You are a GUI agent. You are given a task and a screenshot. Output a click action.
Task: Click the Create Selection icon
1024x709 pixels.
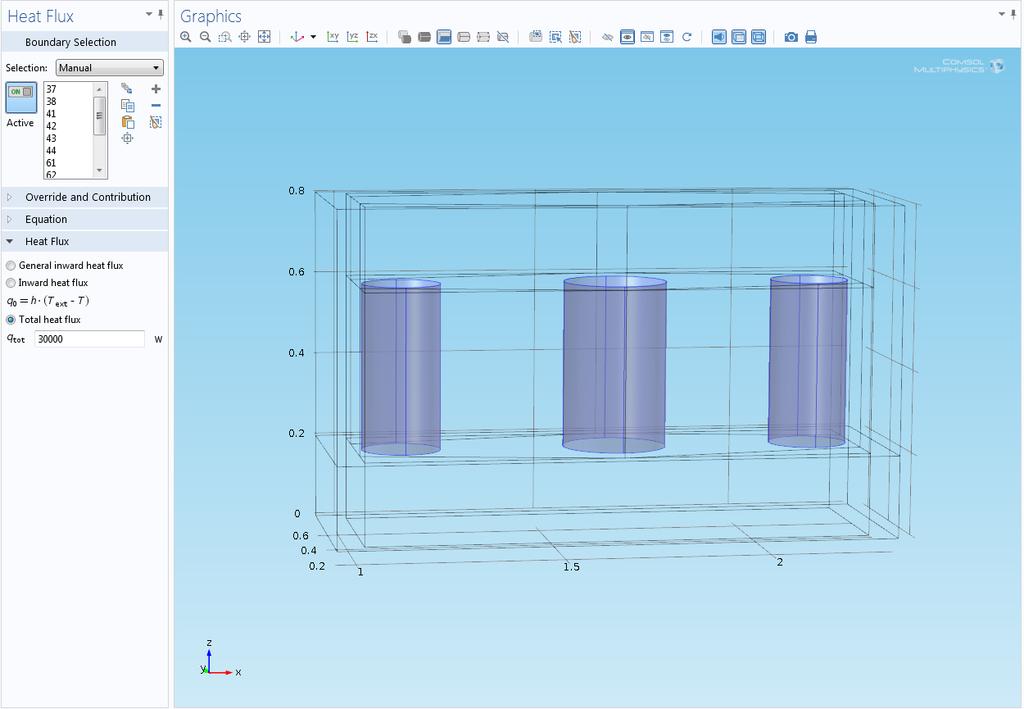[127, 89]
